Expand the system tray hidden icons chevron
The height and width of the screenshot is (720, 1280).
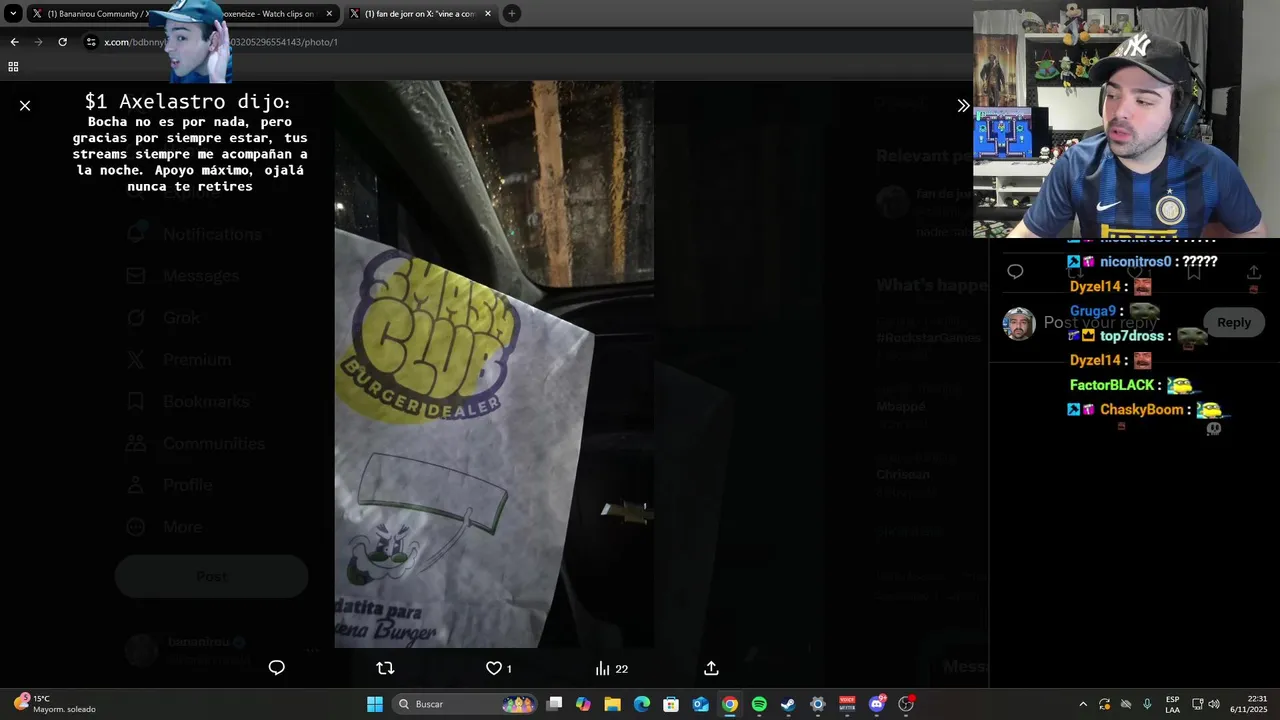(1083, 704)
